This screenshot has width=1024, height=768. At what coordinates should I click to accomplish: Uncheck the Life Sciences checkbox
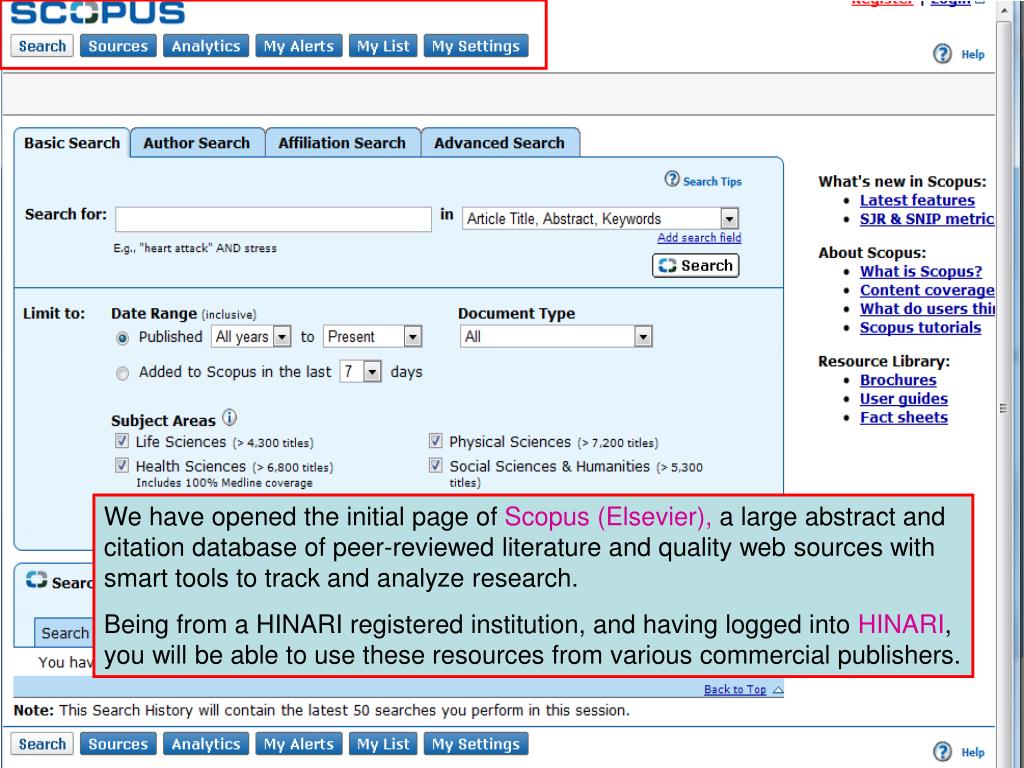point(122,441)
